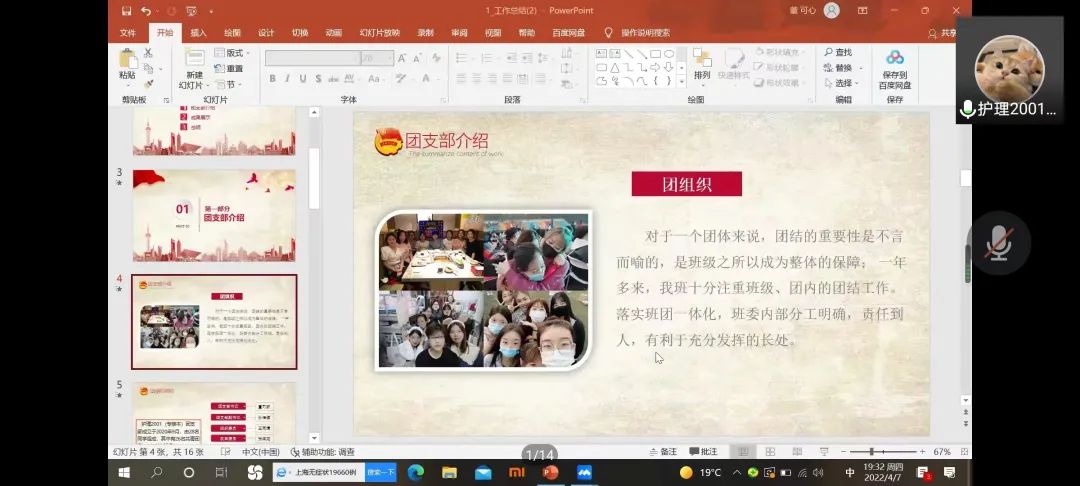This screenshot has height=486, width=1080.
Task: Select slide 3 thumbnail in the slide panel
Action: coord(214,215)
